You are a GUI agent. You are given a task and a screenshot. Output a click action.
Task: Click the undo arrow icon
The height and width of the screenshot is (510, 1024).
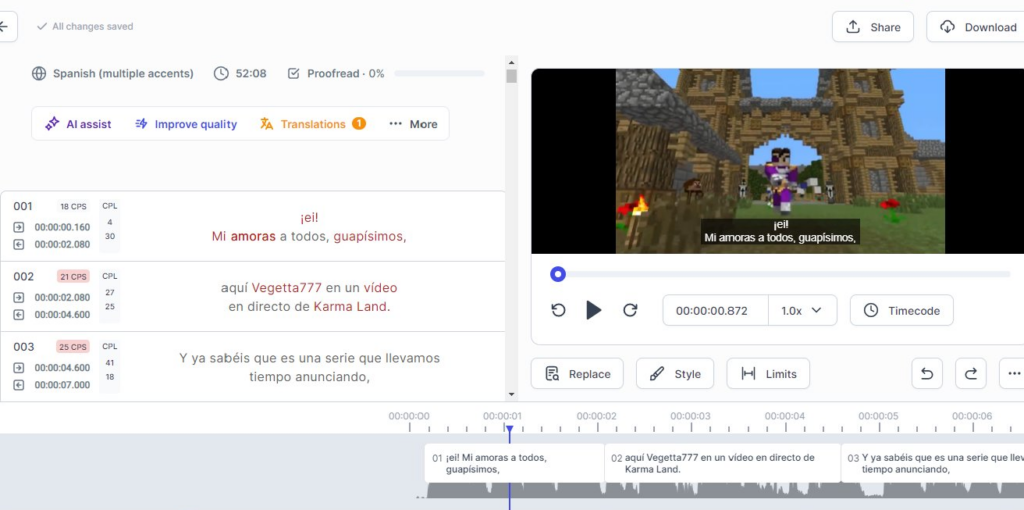point(927,374)
